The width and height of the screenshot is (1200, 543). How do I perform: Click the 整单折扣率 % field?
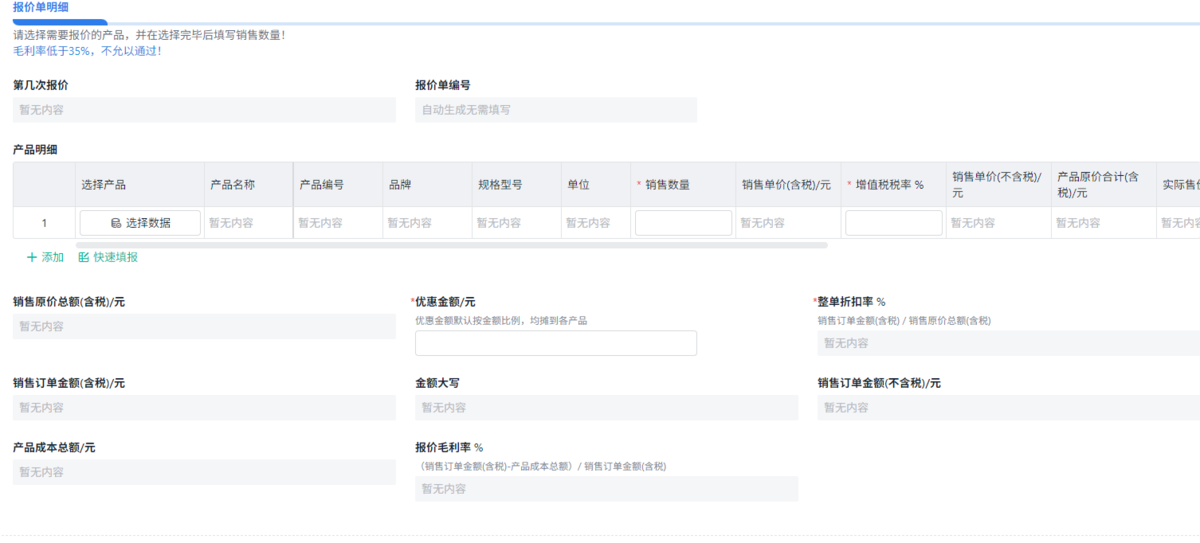[1008, 343]
